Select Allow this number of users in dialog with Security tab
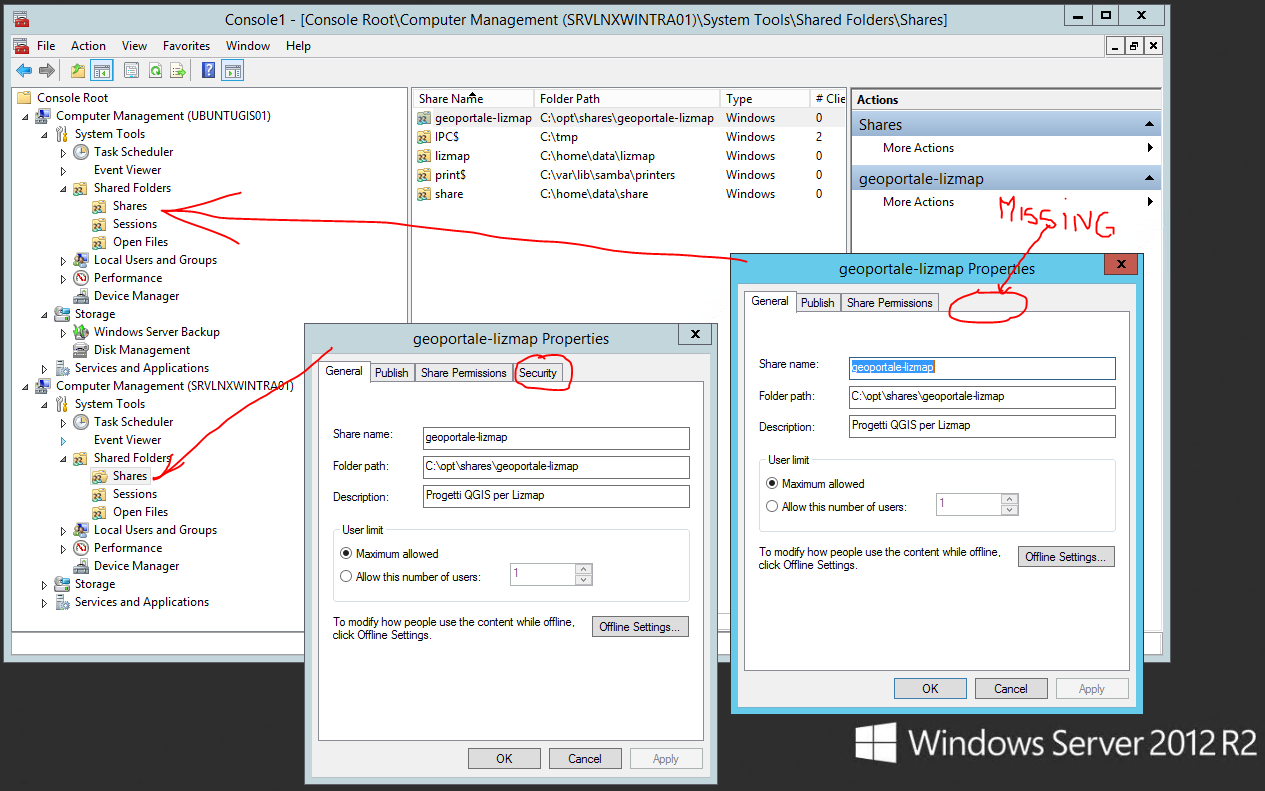 (346, 577)
